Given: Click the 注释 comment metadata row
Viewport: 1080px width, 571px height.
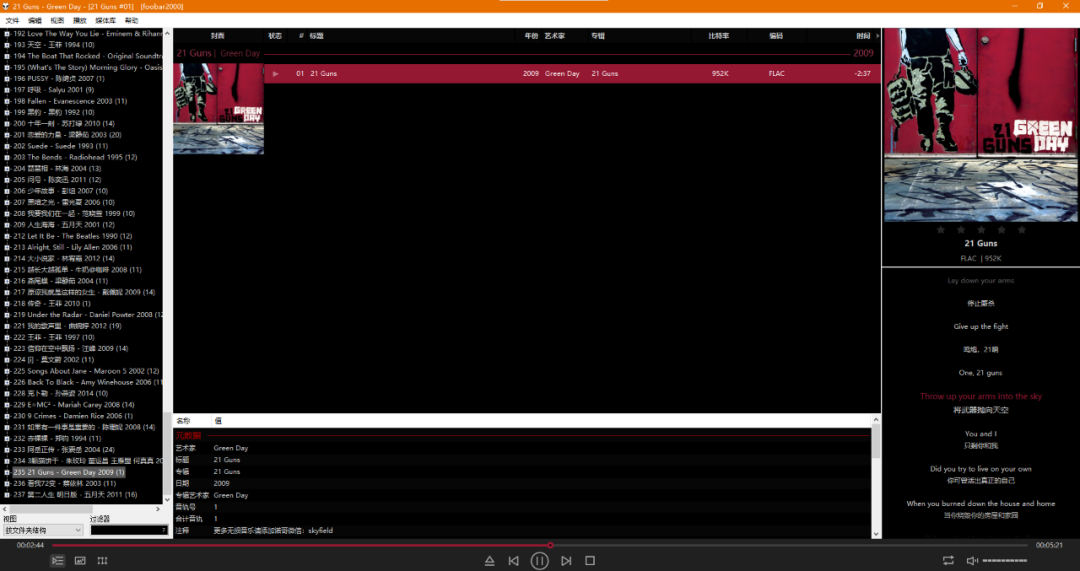Looking at the screenshot, I should pos(522,531).
